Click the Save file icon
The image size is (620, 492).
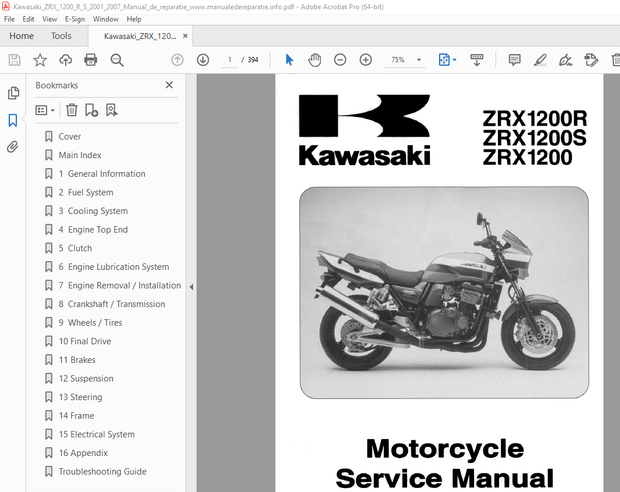coord(15,60)
